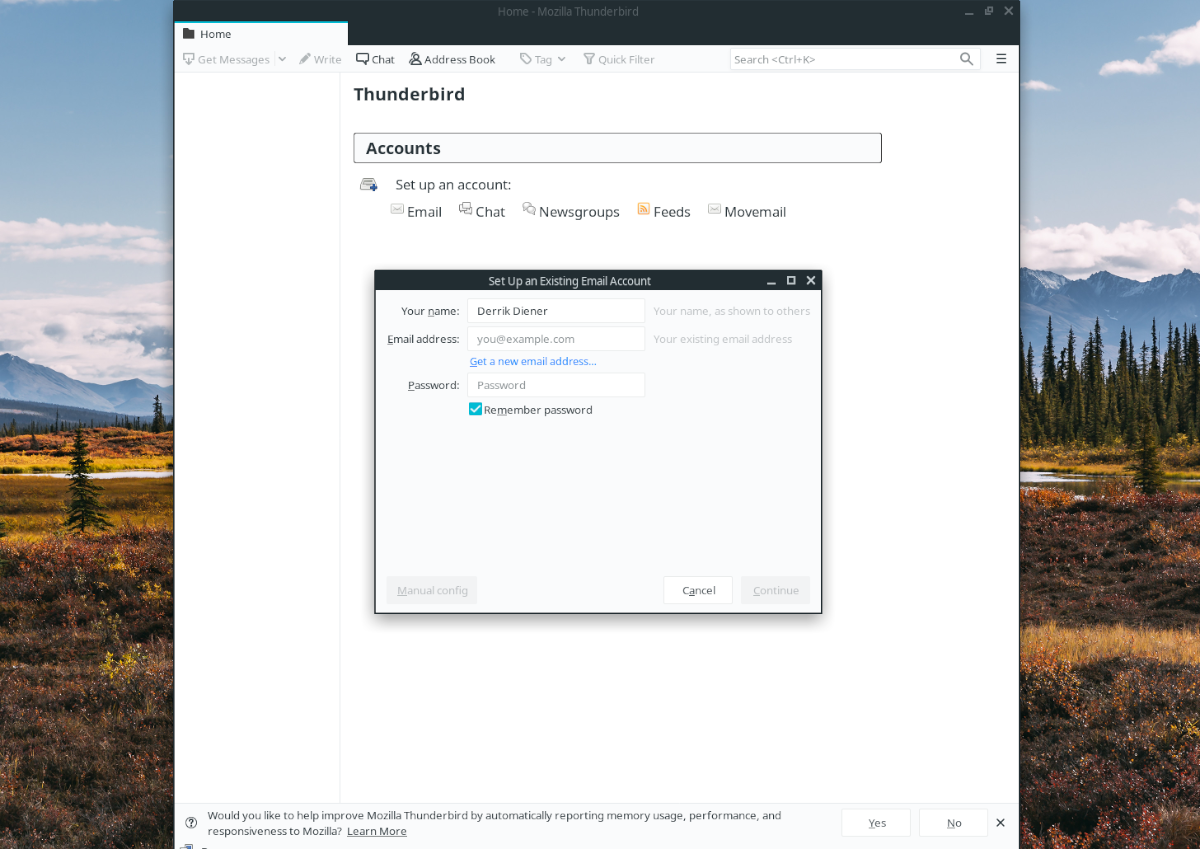Expand the Get Messages dropdown arrow
The height and width of the screenshot is (849, 1200).
[x=282, y=59]
